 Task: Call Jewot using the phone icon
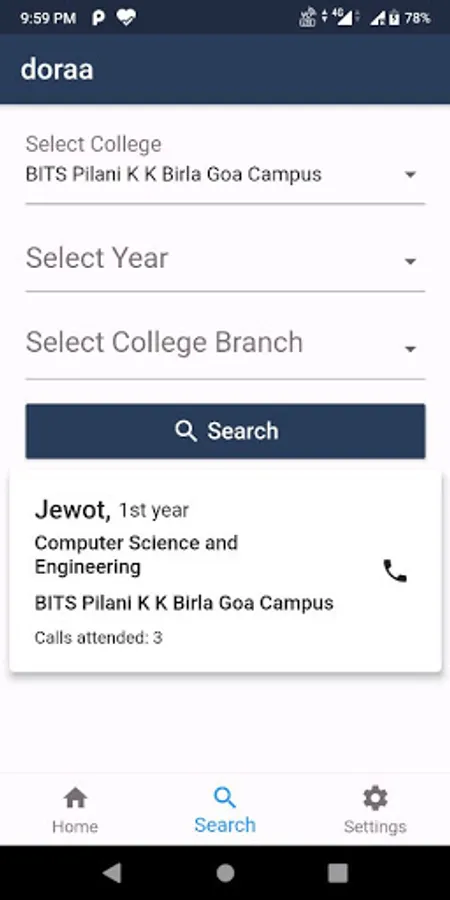point(395,571)
